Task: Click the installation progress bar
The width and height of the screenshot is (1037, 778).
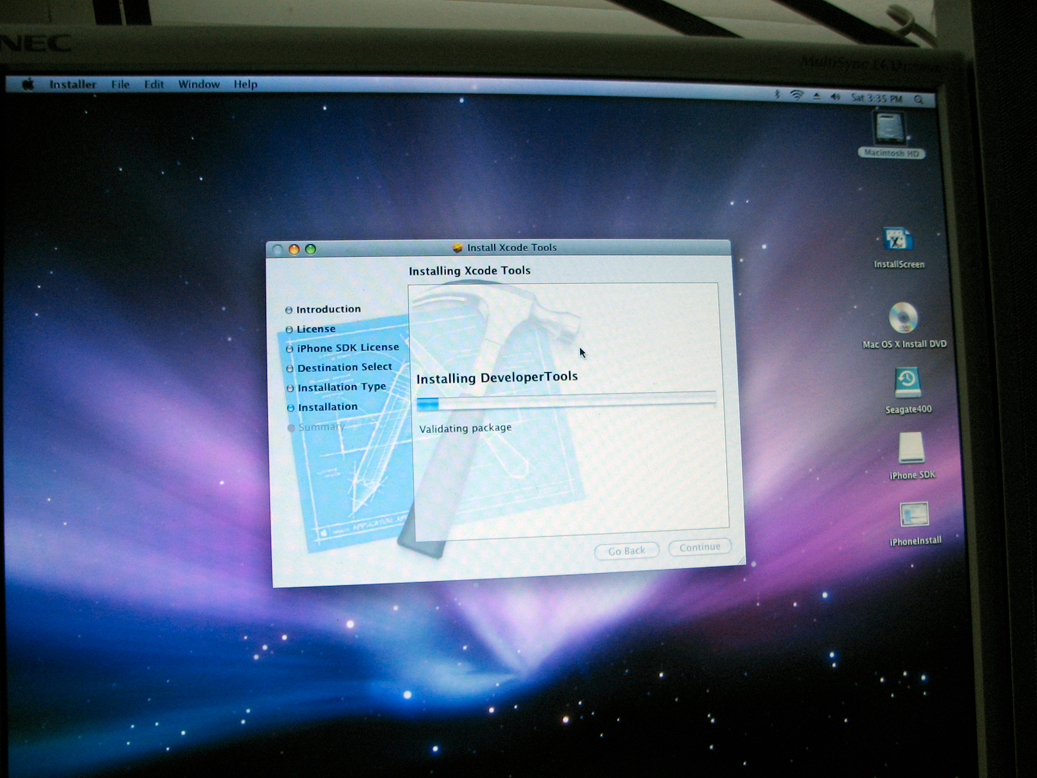Action: pyautogui.click(x=566, y=402)
